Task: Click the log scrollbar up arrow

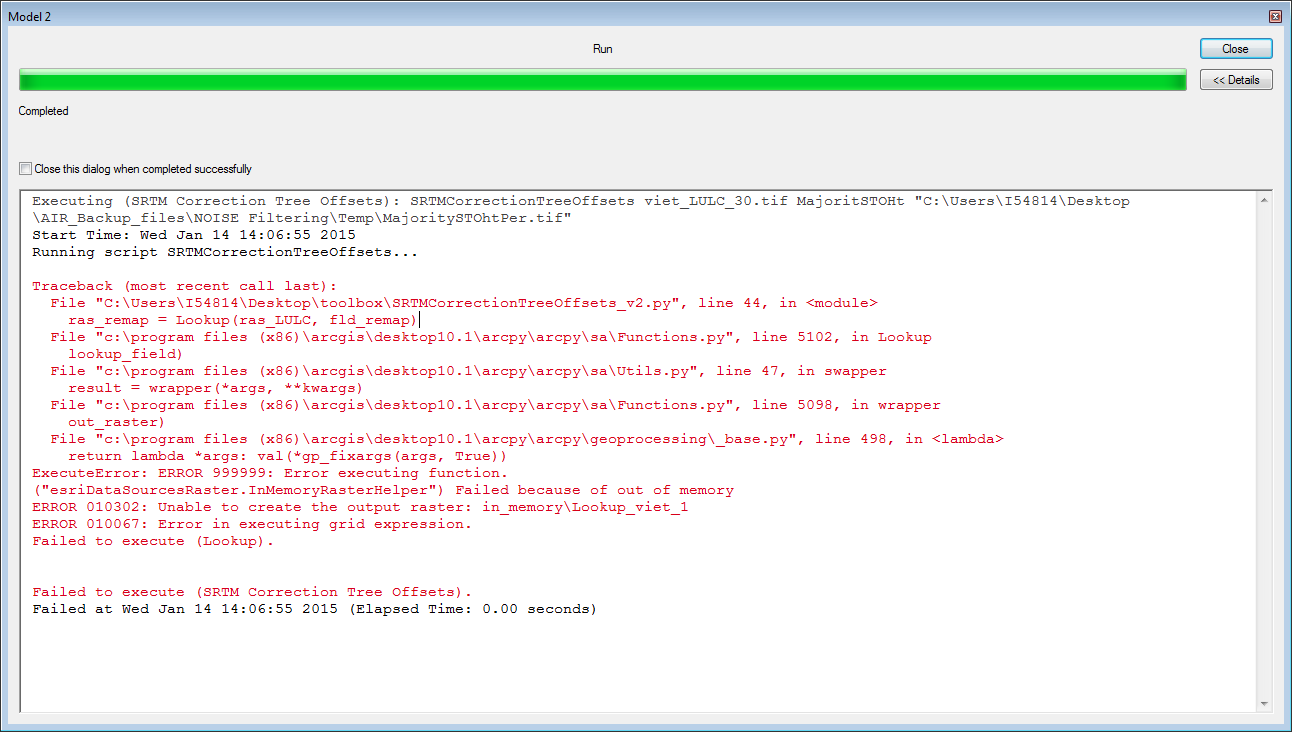Action: (x=1264, y=200)
